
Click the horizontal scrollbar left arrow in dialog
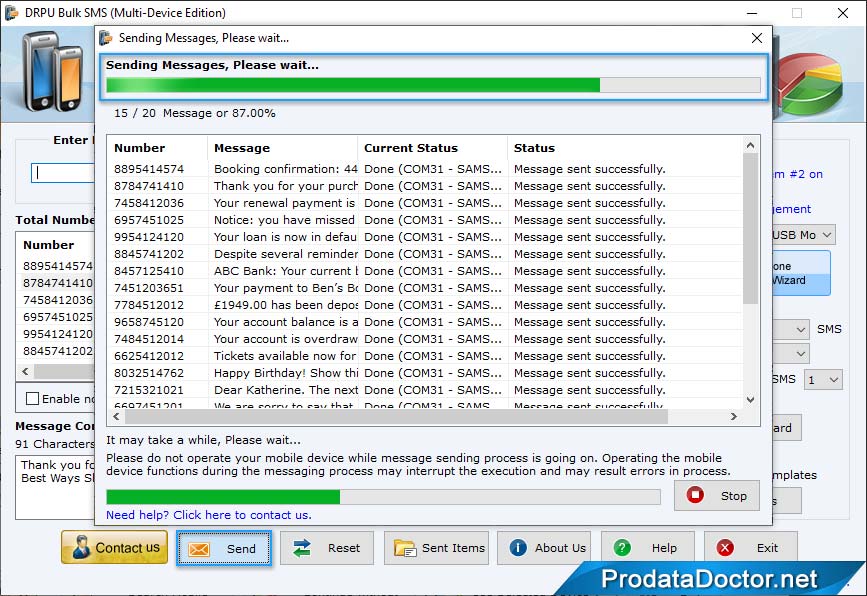point(116,416)
